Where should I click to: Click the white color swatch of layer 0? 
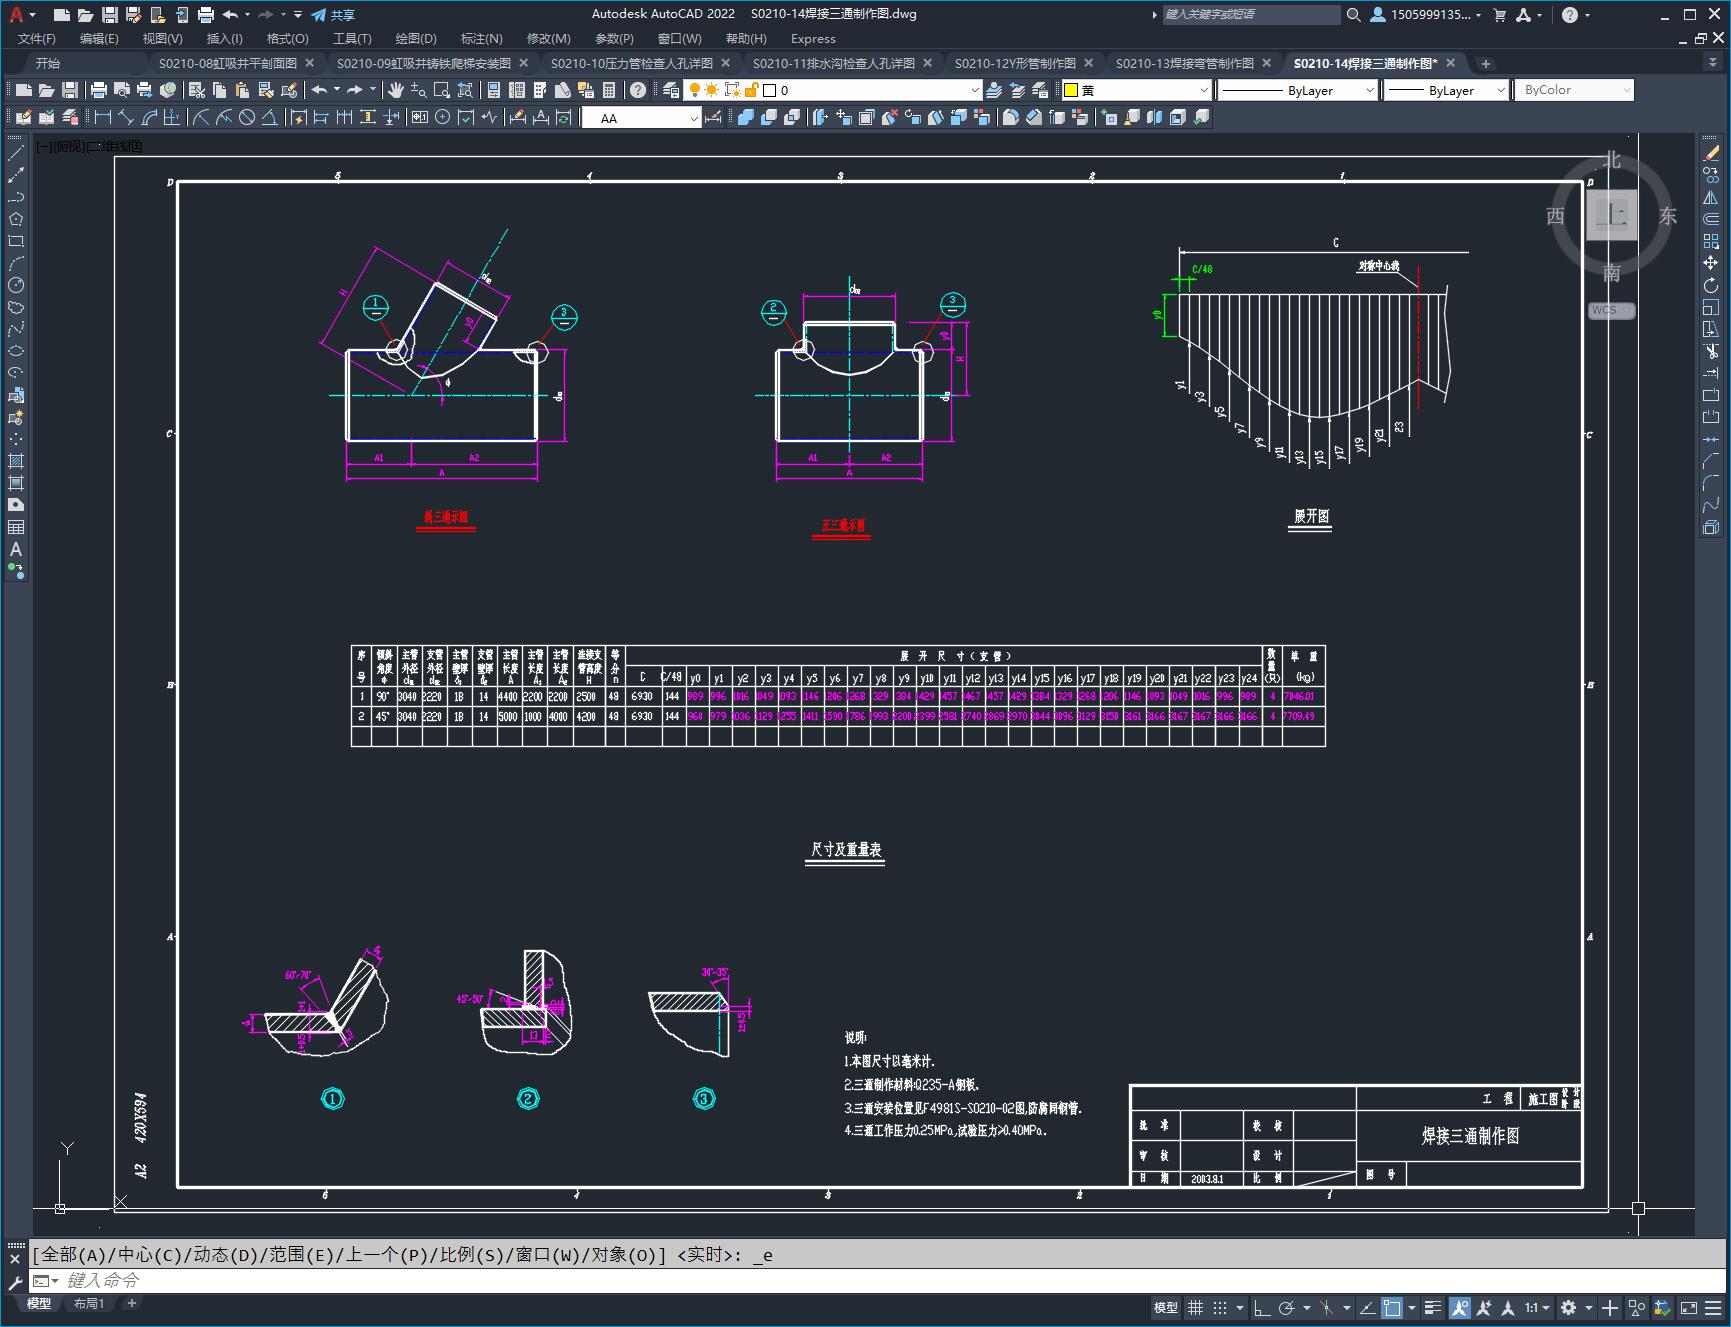pyautogui.click(x=769, y=90)
